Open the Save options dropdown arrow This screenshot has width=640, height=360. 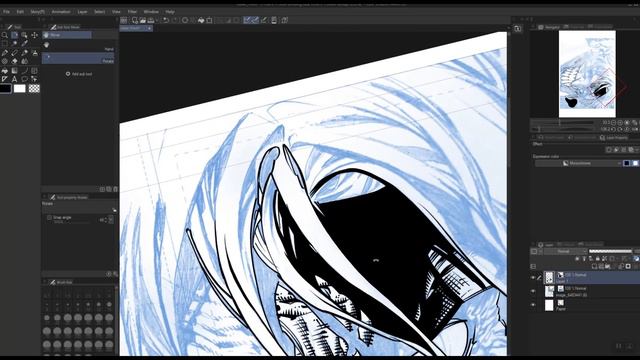157,20
